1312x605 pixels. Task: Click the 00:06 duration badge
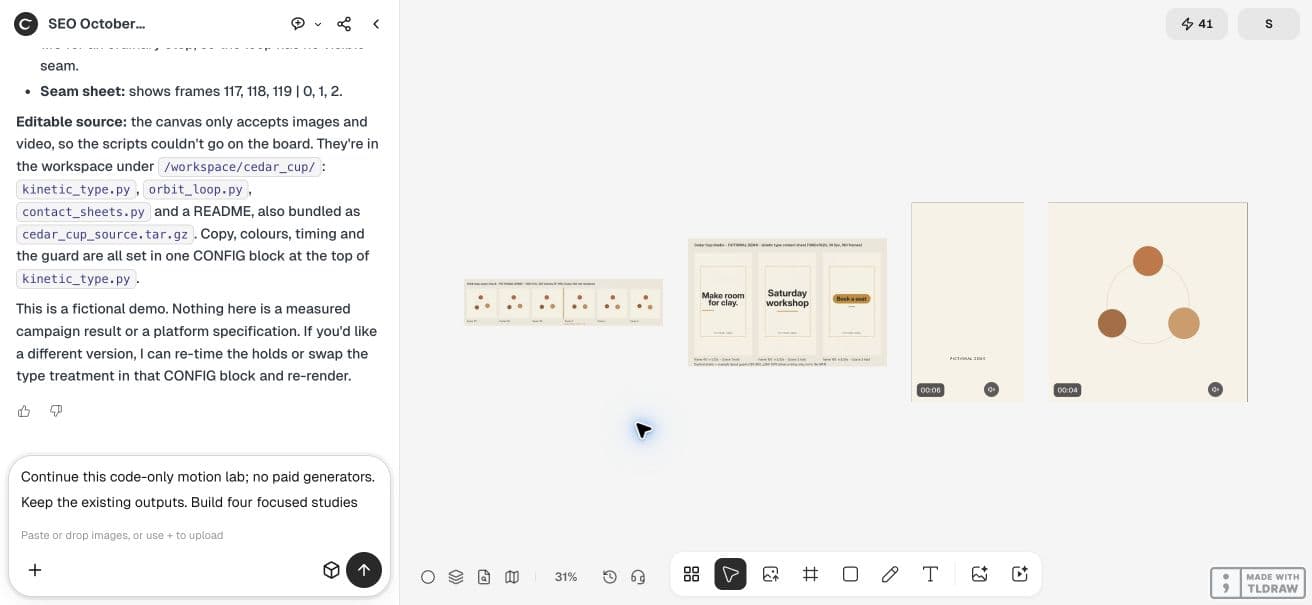coord(930,390)
